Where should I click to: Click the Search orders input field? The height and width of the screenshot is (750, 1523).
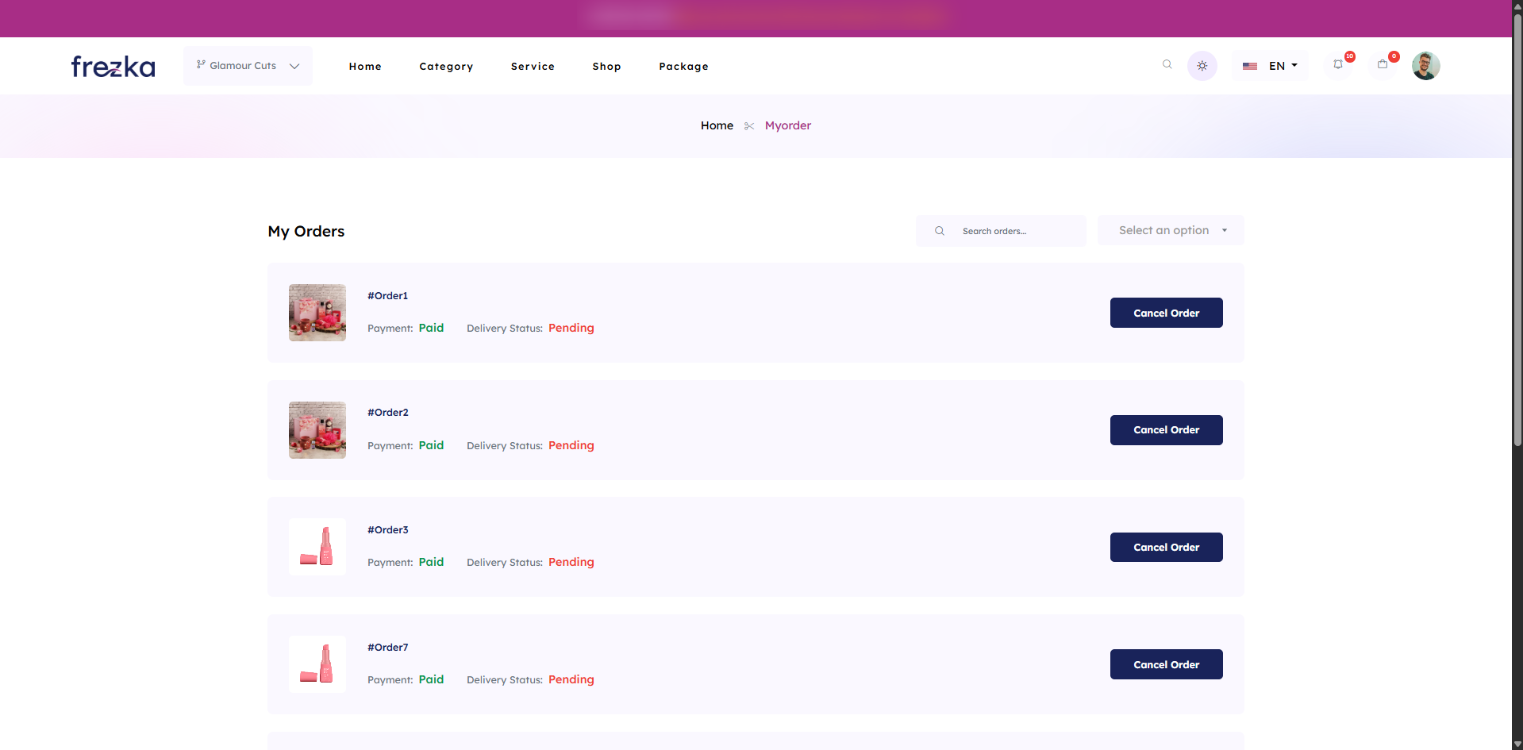(1015, 231)
